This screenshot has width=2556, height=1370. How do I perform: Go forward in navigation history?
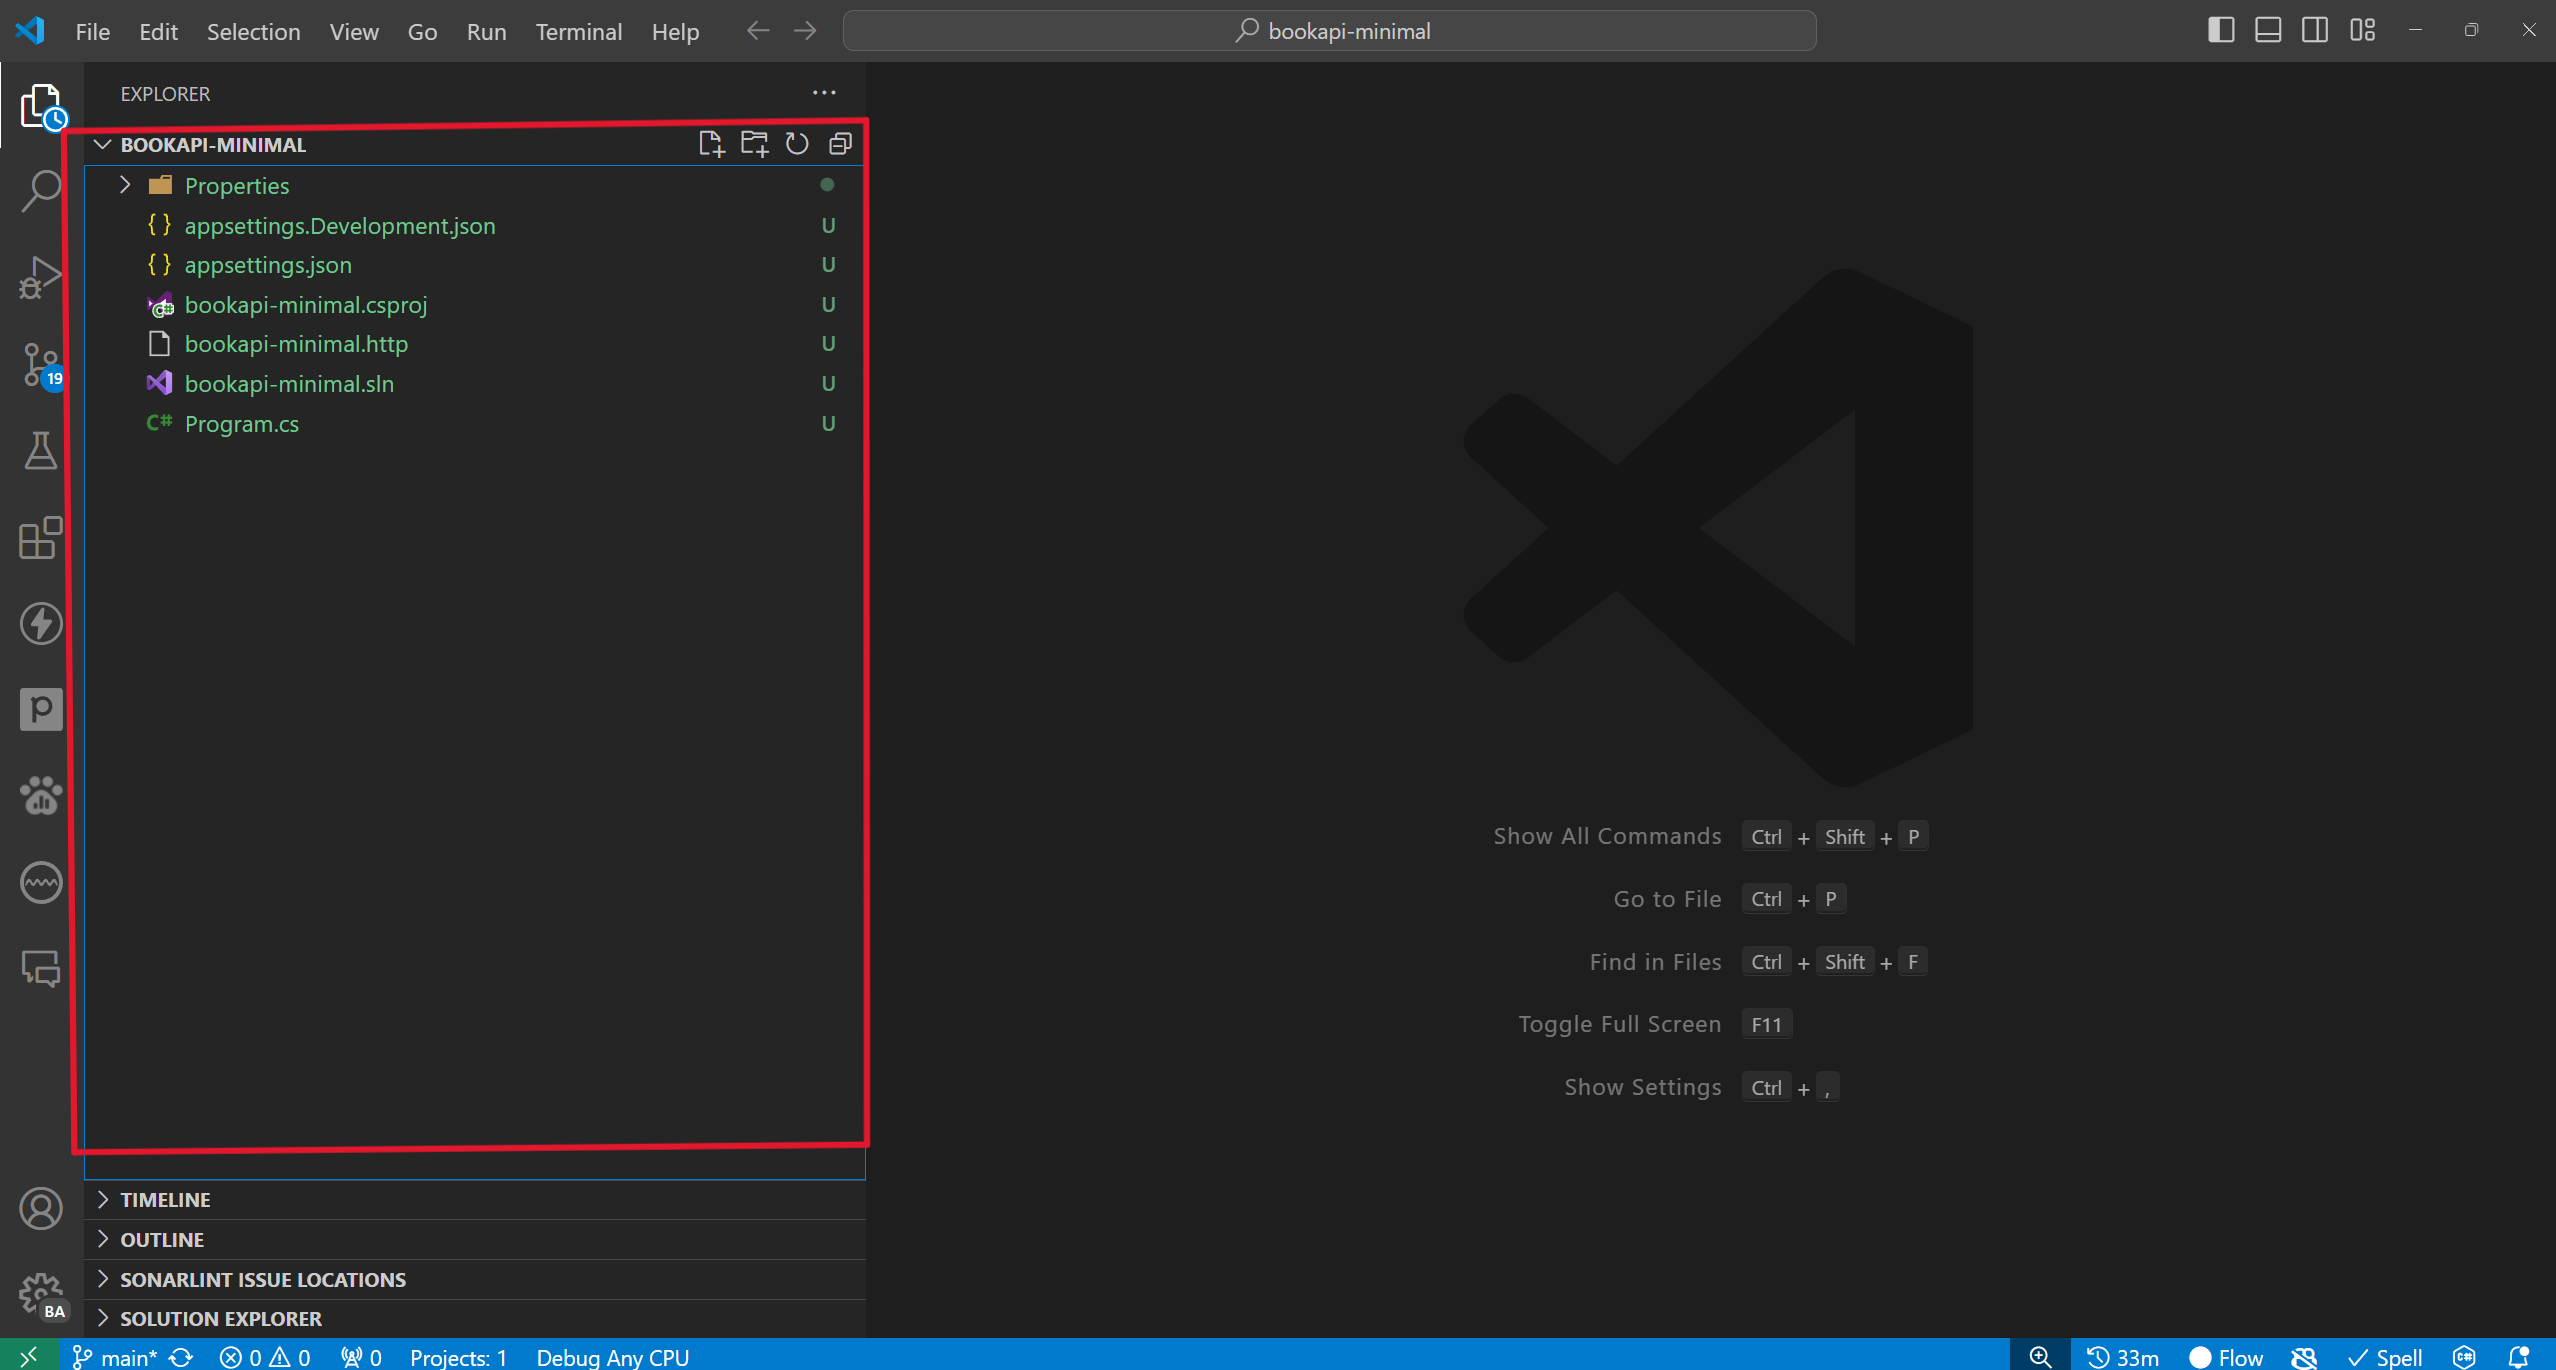coord(805,31)
